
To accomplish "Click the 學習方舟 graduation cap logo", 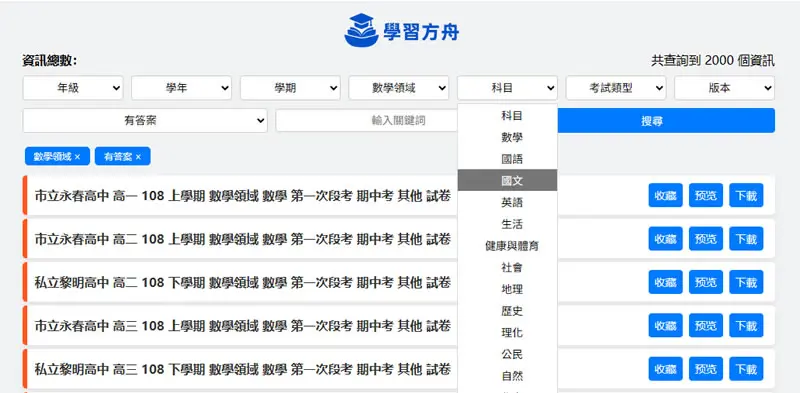I will click(361, 30).
